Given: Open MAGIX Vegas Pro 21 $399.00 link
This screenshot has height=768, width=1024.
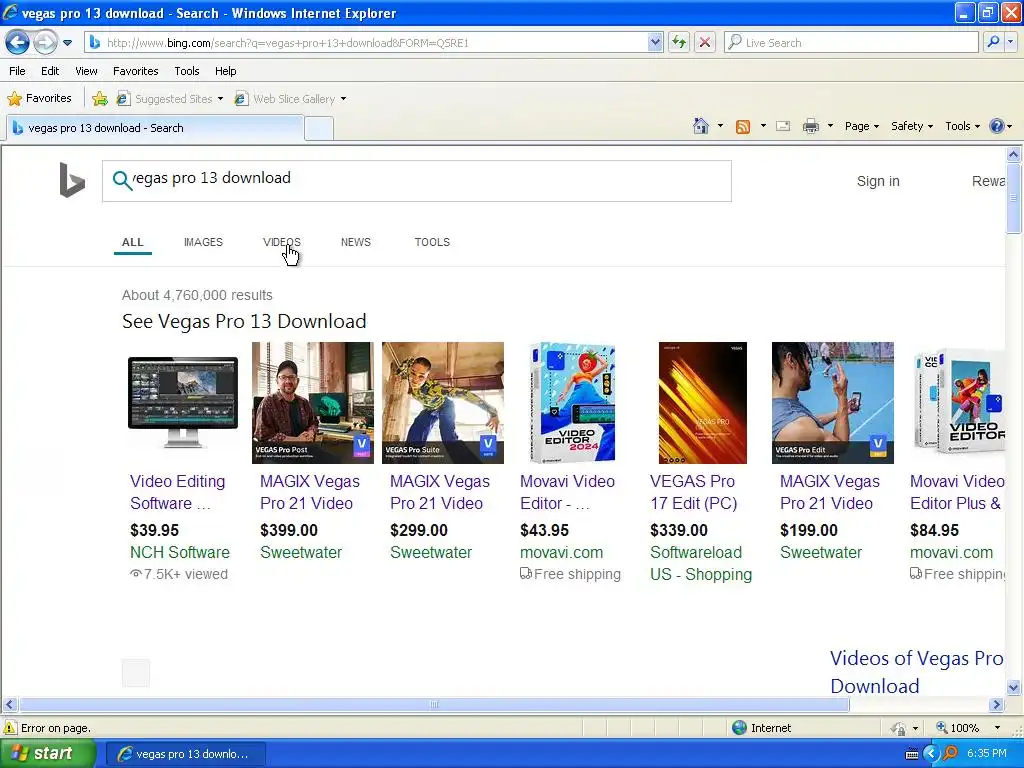Looking at the screenshot, I should [x=310, y=492].
